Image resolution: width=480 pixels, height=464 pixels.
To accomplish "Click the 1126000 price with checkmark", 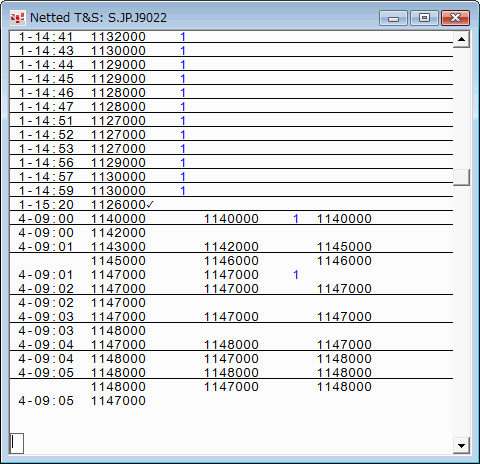I will click(x=122, y=205).
